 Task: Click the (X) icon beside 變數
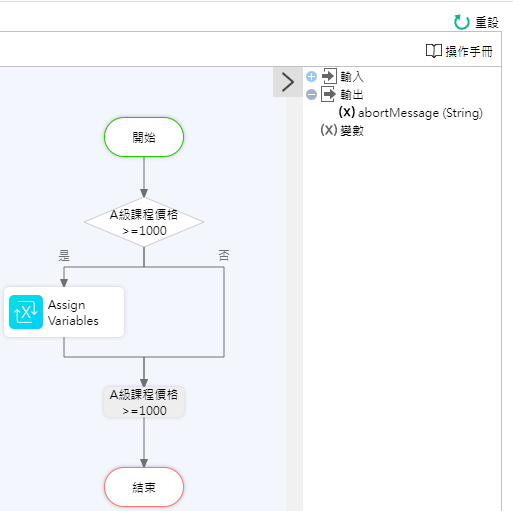329,130
